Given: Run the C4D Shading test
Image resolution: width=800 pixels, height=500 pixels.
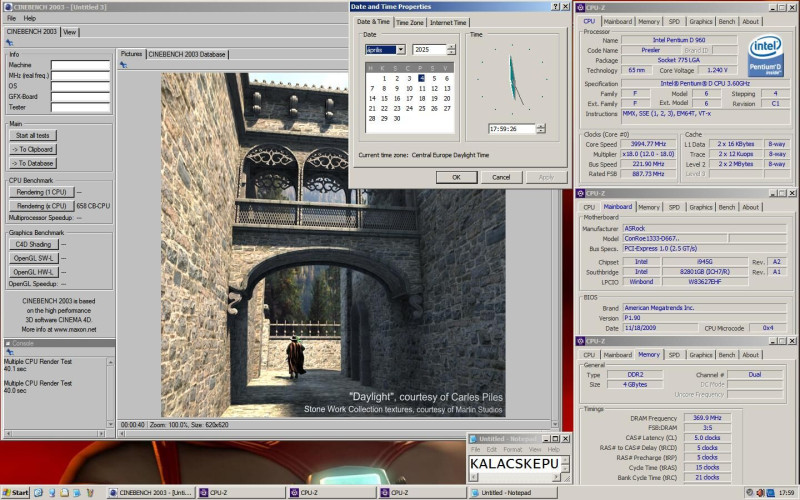Looking at the screenshot, I should coord(33,244).
